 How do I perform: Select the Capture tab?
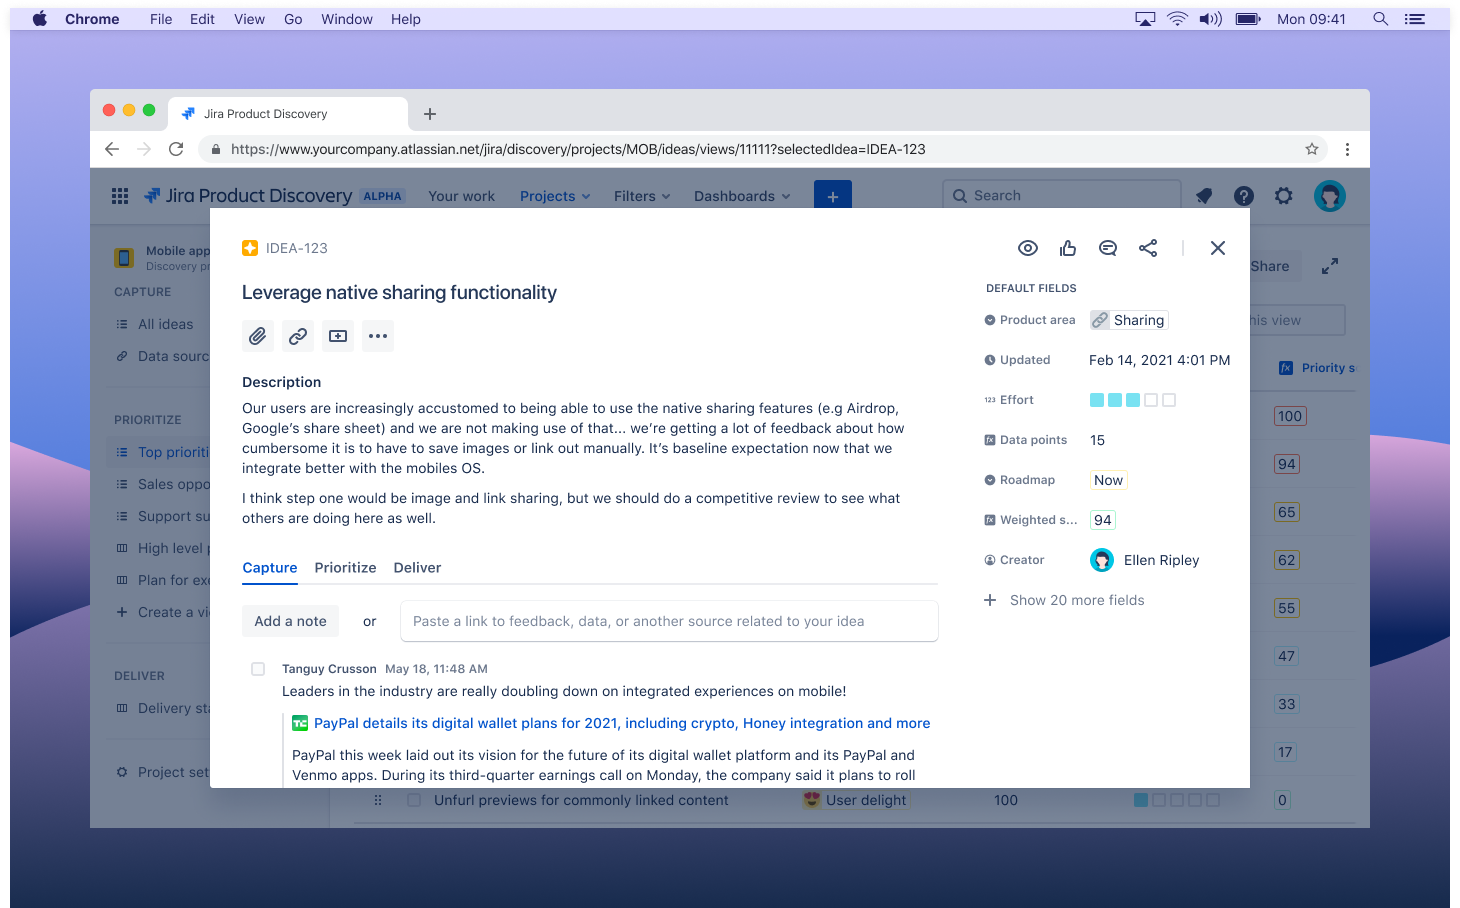tap(270, 567)
